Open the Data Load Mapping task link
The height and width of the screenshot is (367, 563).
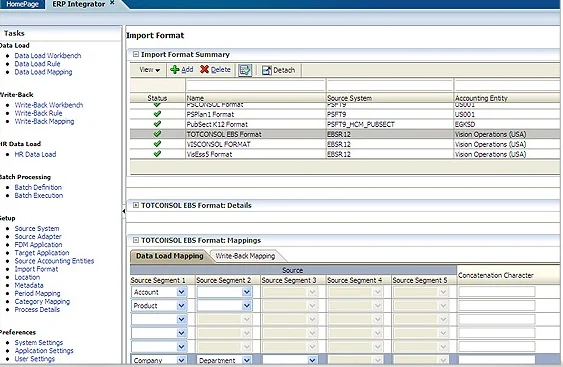coord(43,72)
